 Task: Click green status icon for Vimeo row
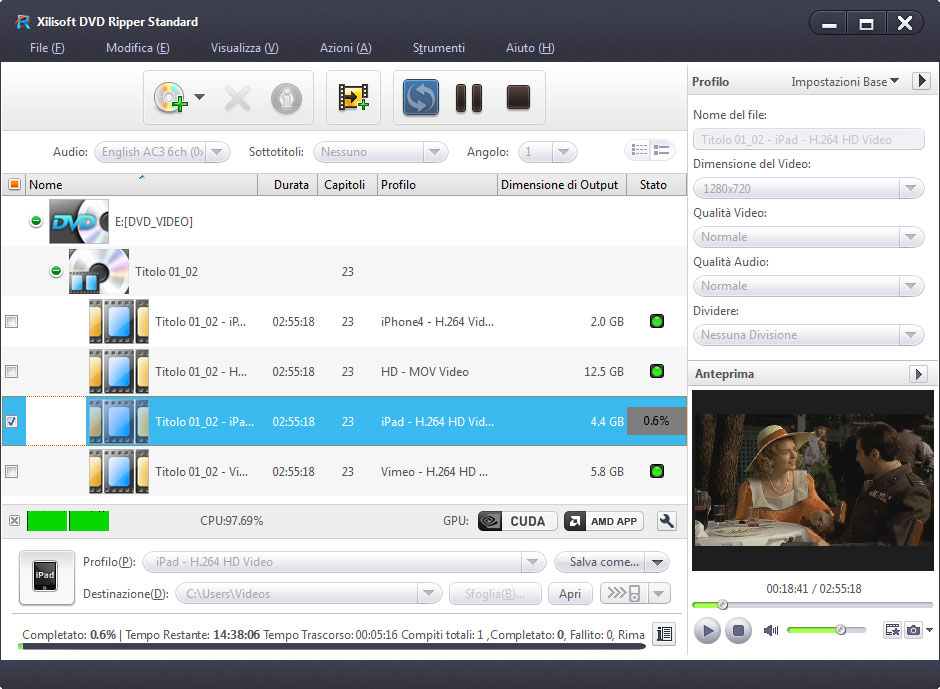(x=657, y=471)
